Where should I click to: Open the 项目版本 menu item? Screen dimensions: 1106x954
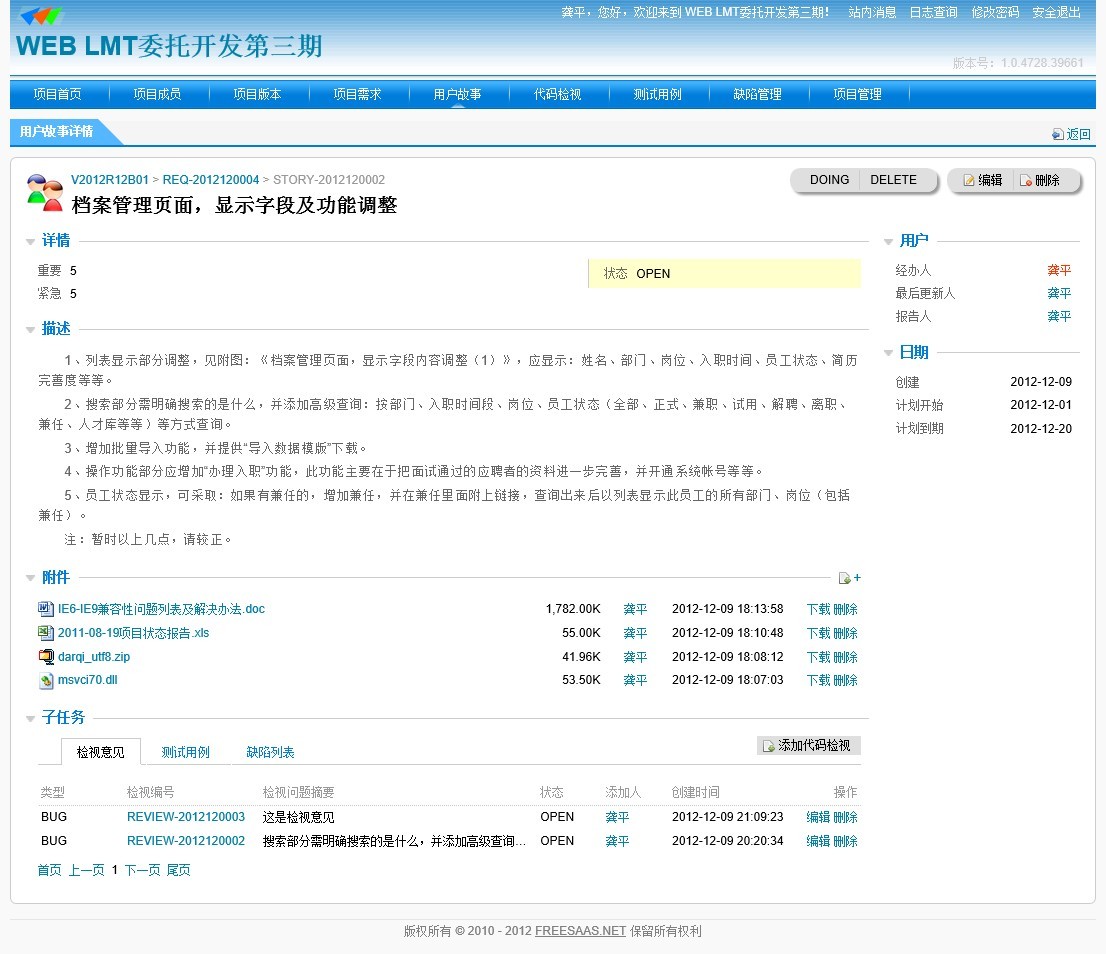pos(257,94)
